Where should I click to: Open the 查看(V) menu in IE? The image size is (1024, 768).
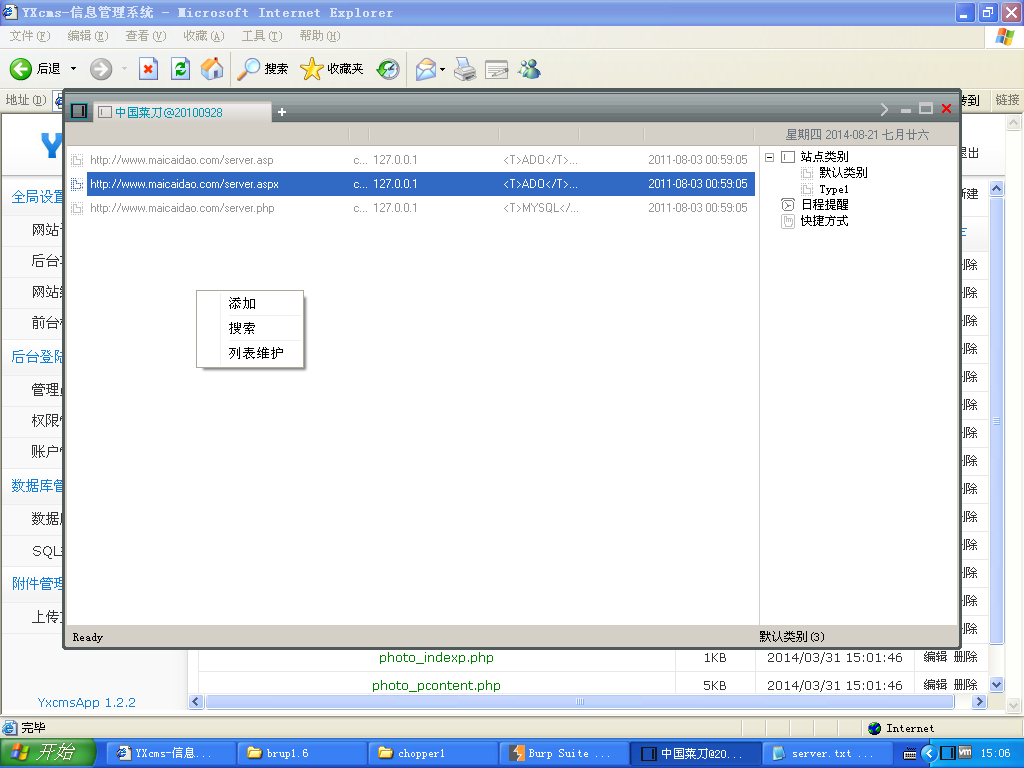pyautogui.click(x=146, y=36)
